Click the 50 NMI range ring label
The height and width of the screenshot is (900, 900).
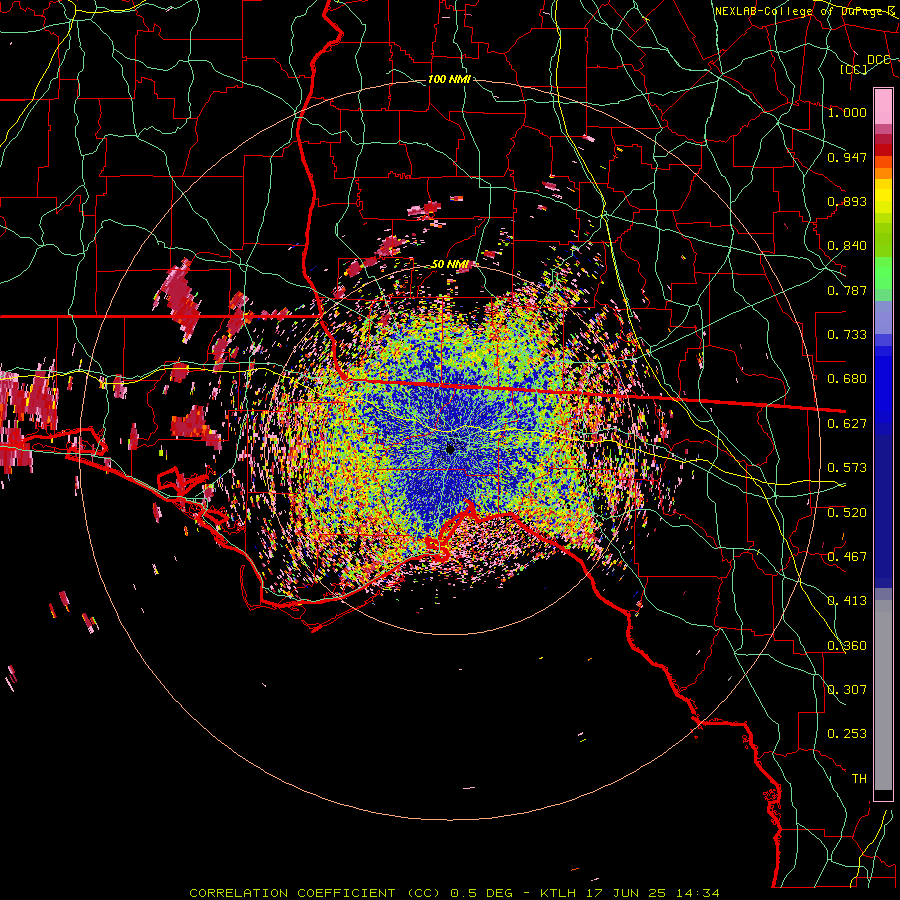450,265
